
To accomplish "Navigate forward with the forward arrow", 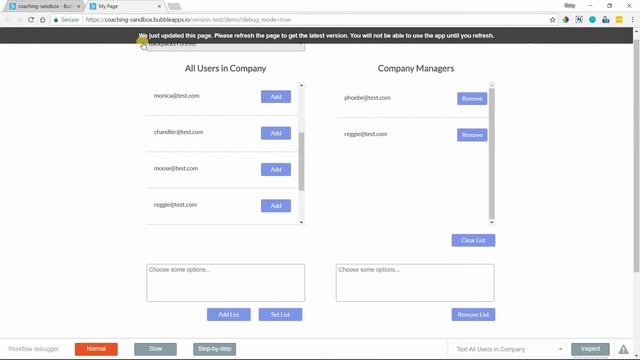I will (19, 20).
